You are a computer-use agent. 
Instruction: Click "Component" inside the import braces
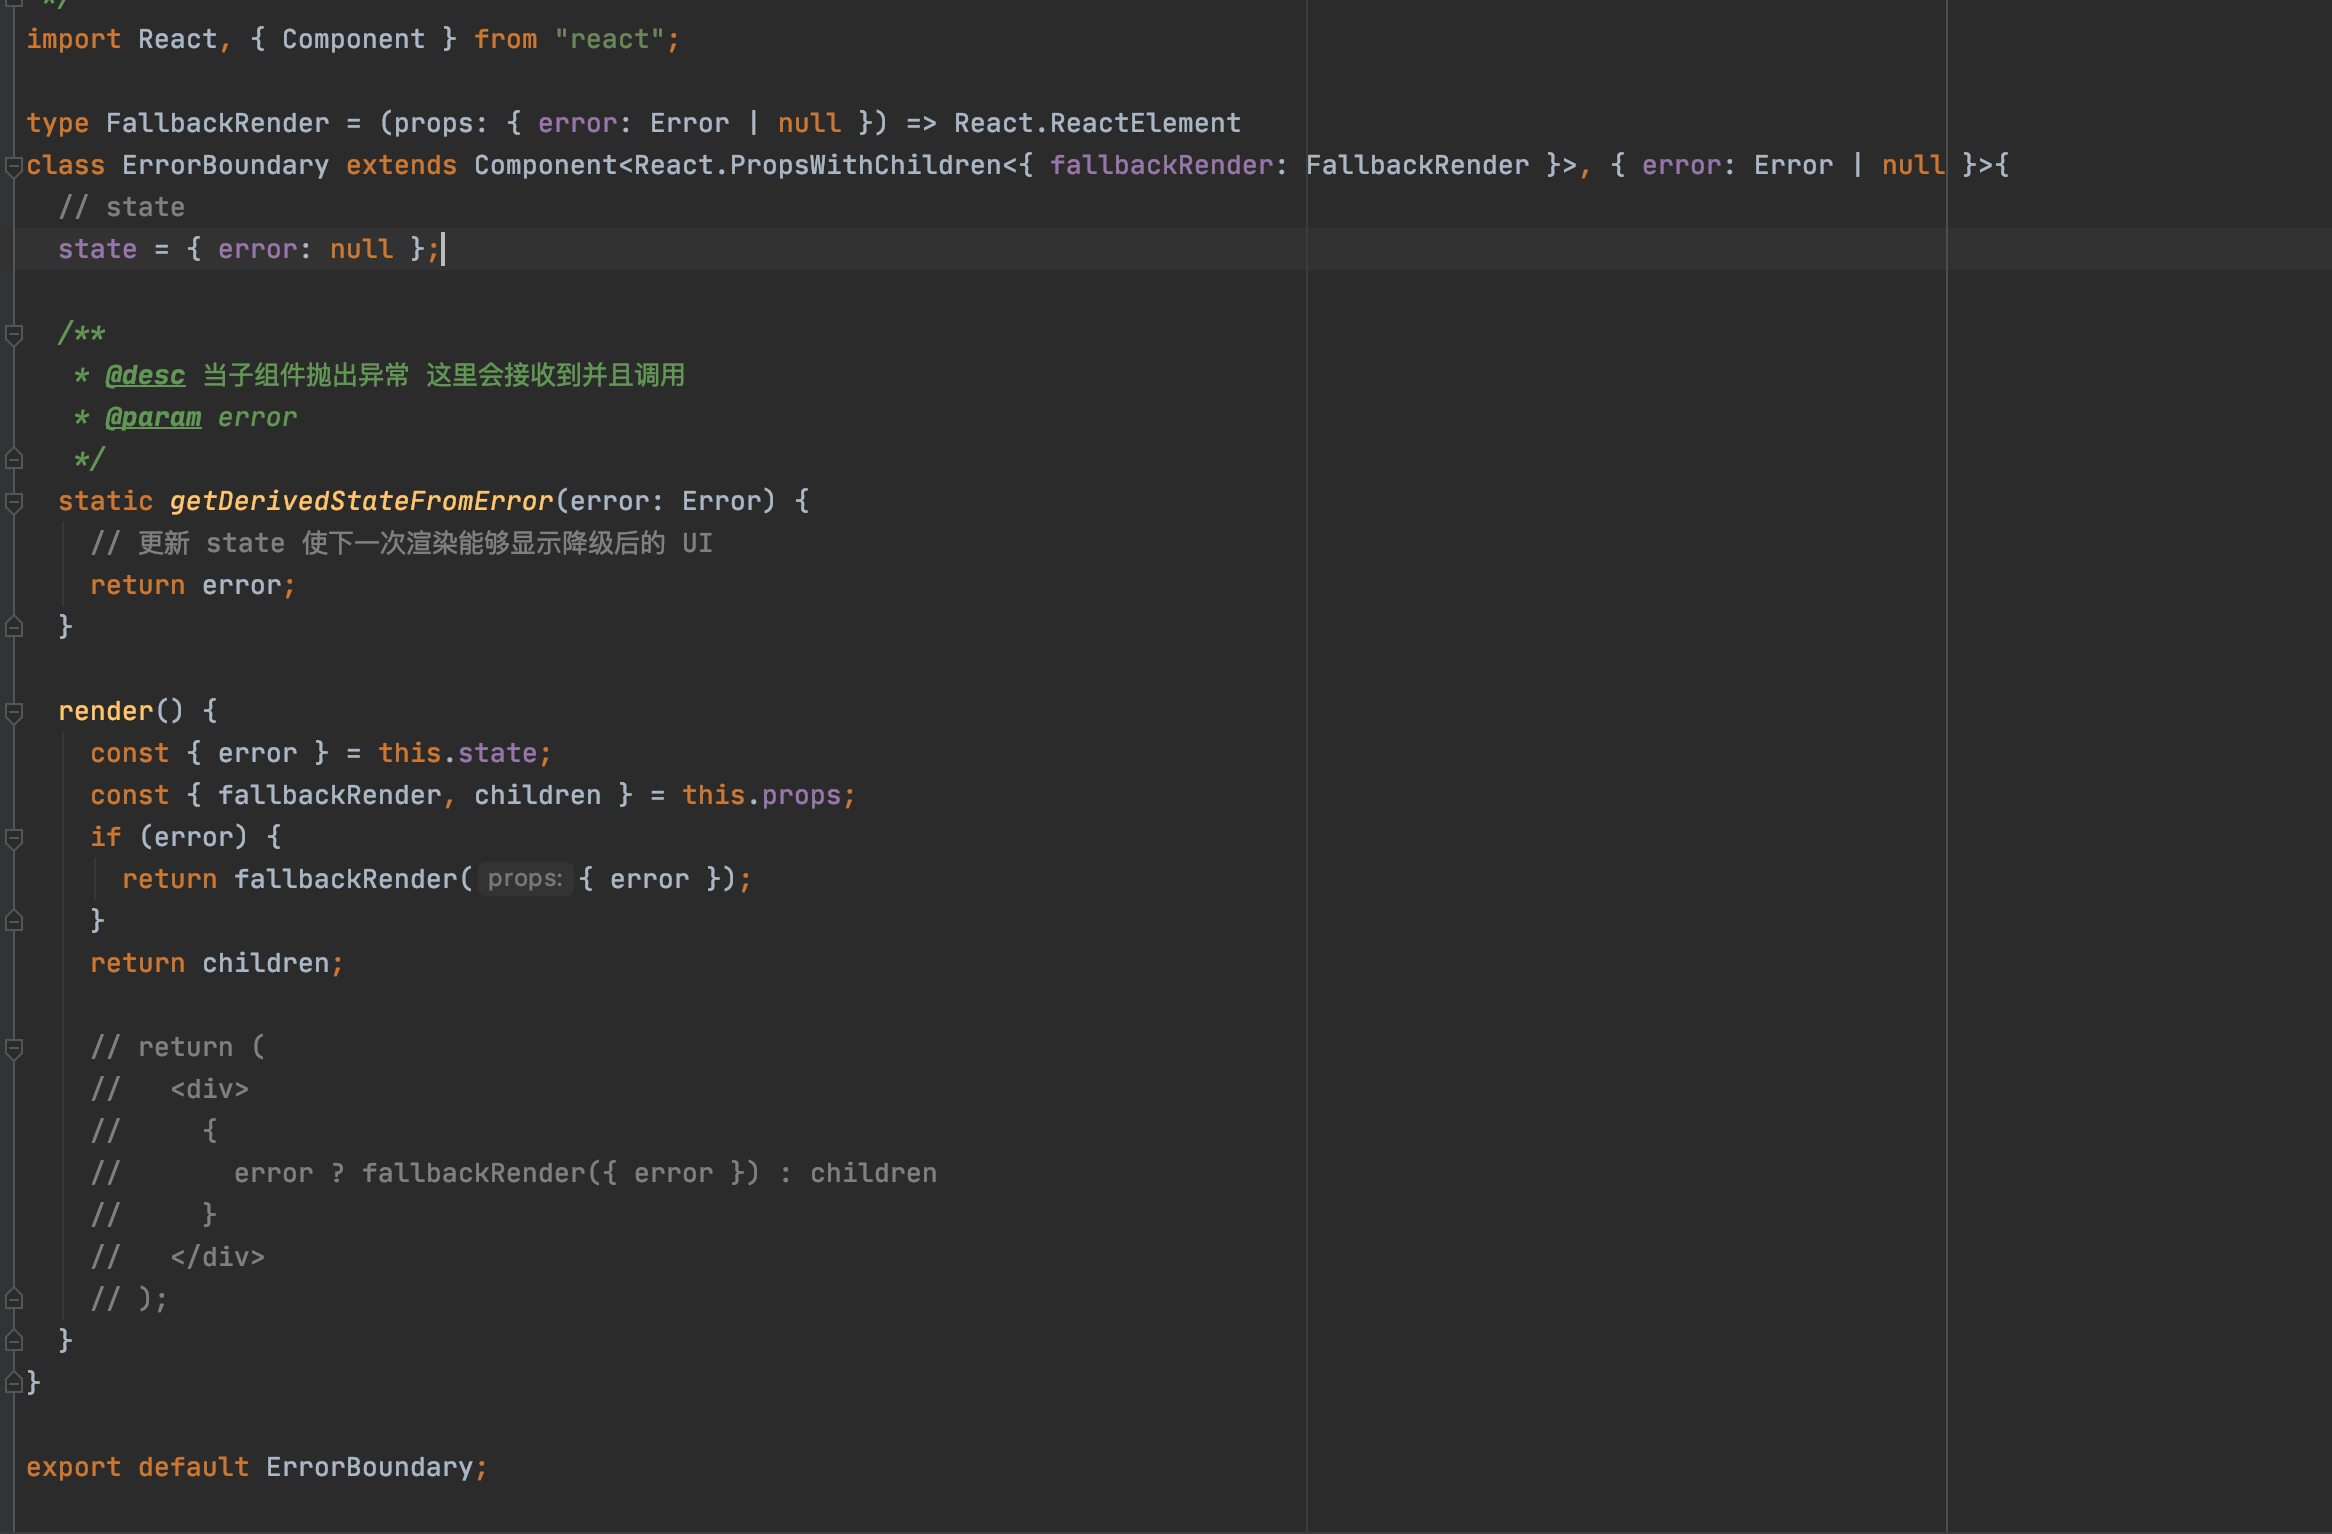pos(353,39)
